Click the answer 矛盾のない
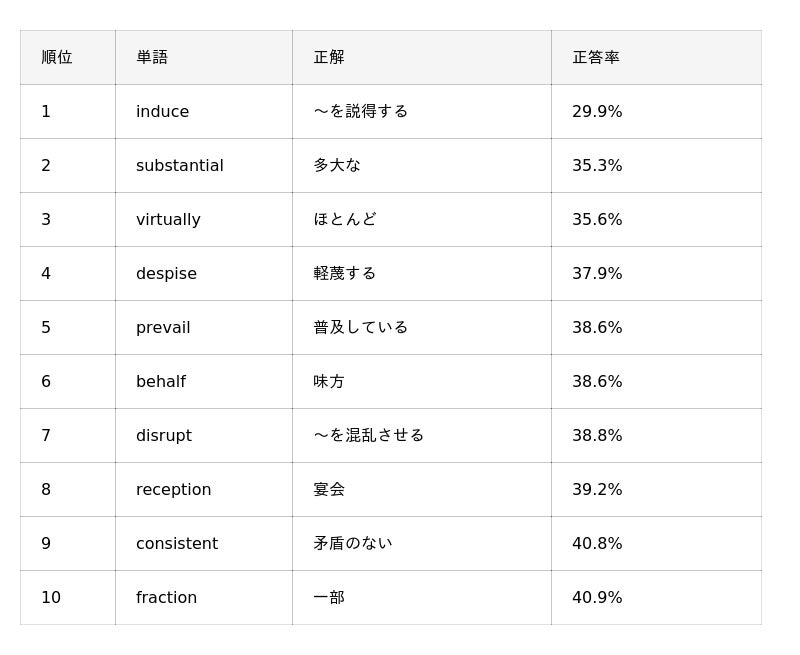800x655 pixels. [x=353, y=543]
